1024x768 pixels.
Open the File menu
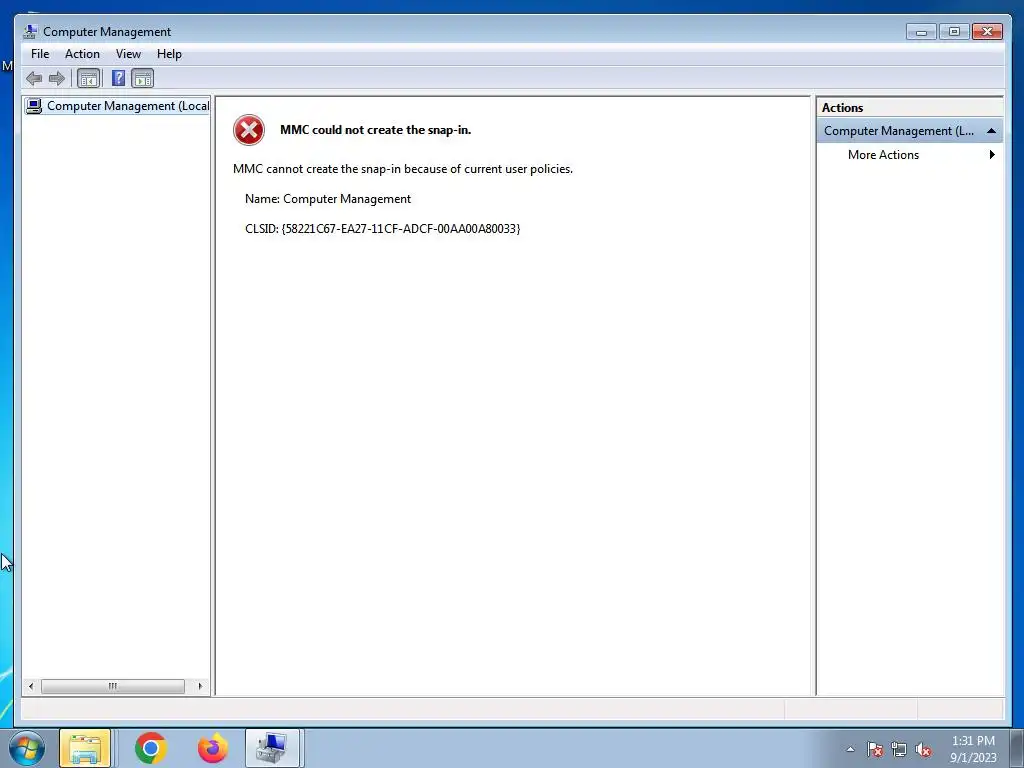[x=40, y=54]
